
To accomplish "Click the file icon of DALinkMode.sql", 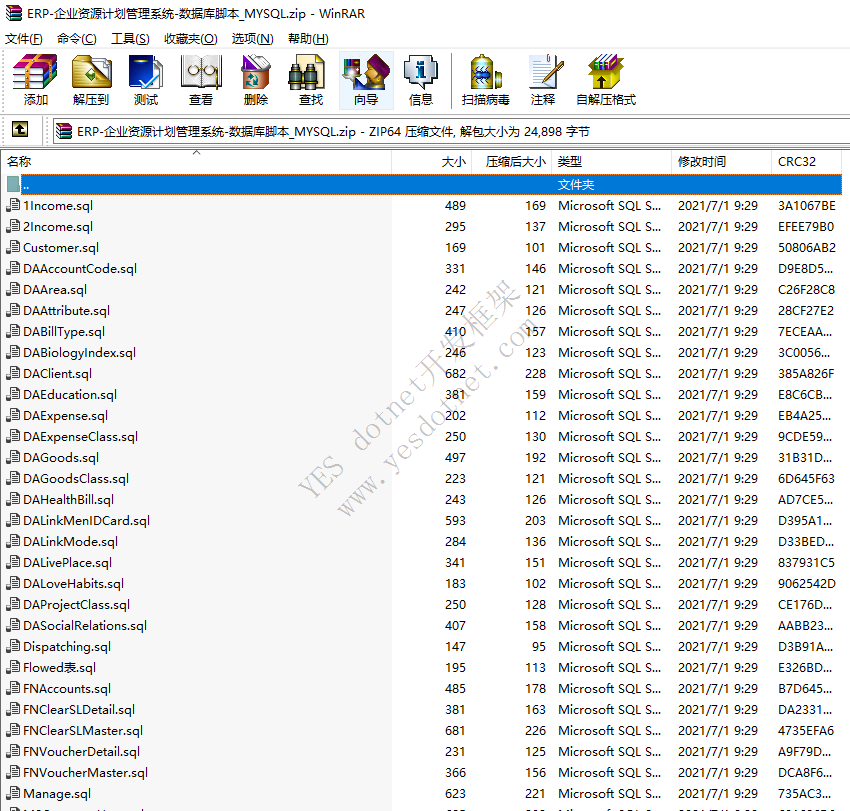I will (x=12, y=542).
